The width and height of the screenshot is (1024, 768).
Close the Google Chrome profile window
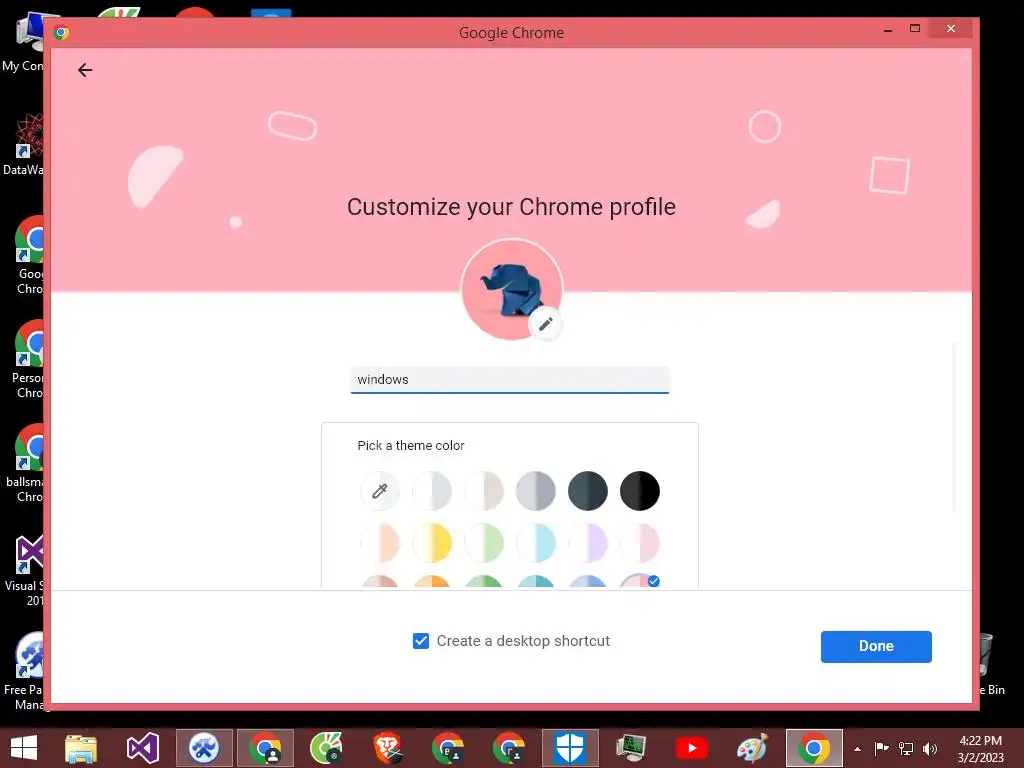[951, 29]
